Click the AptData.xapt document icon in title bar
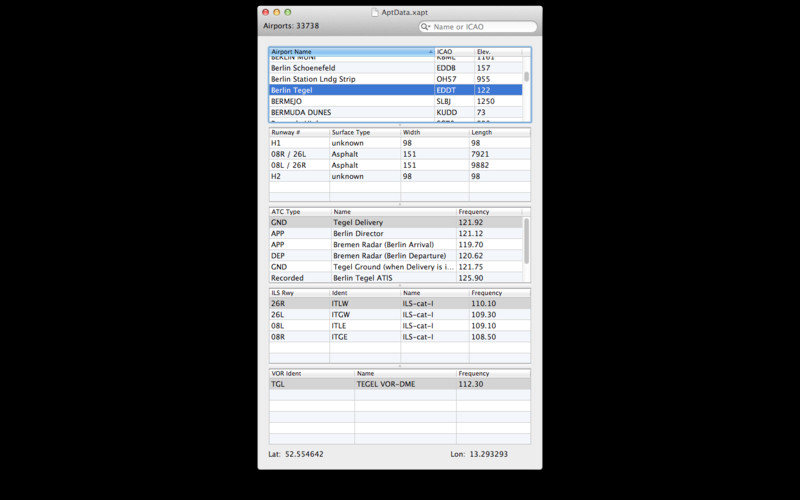Screen dimensions: 800x500 tap(375, 12)
